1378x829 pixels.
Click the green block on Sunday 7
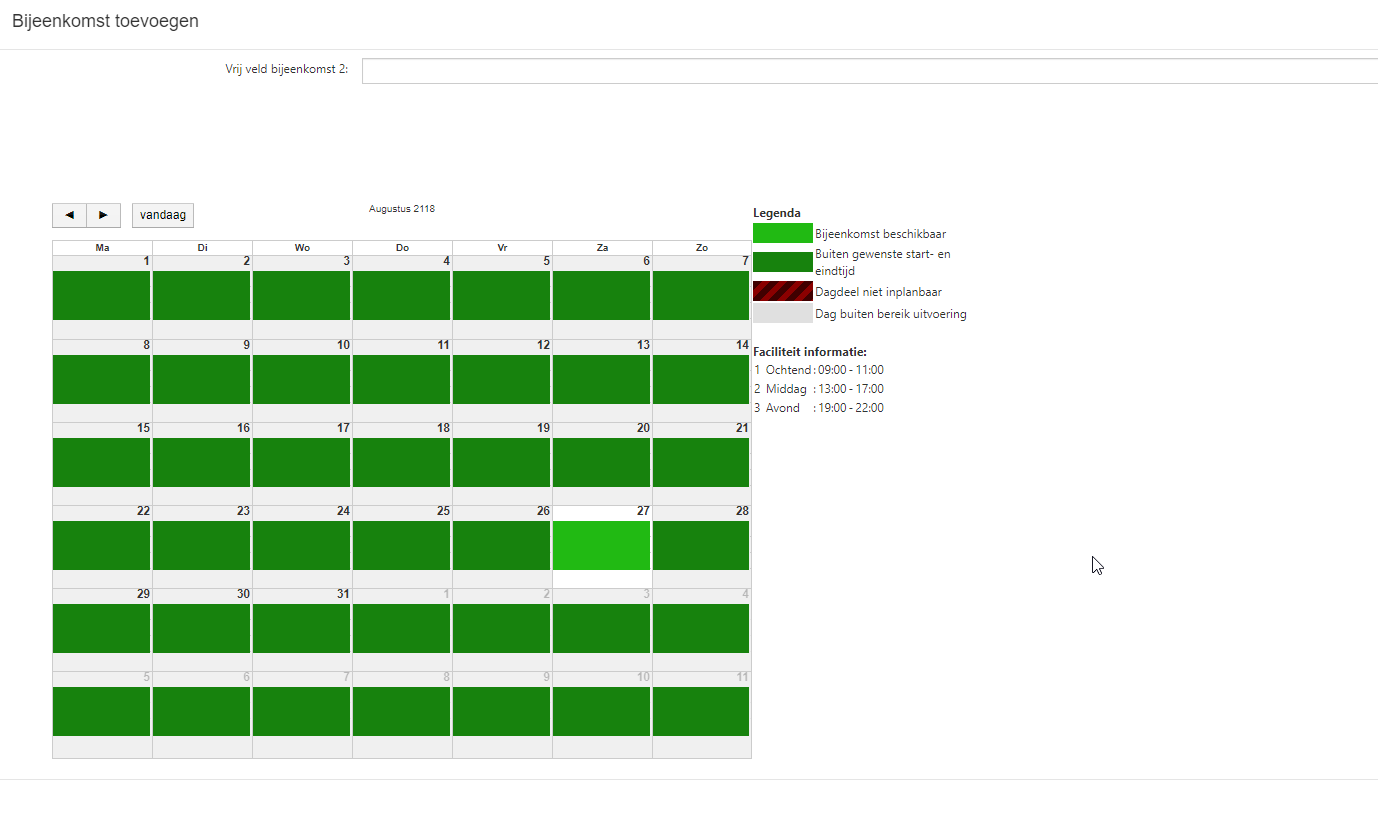point(701,295)
